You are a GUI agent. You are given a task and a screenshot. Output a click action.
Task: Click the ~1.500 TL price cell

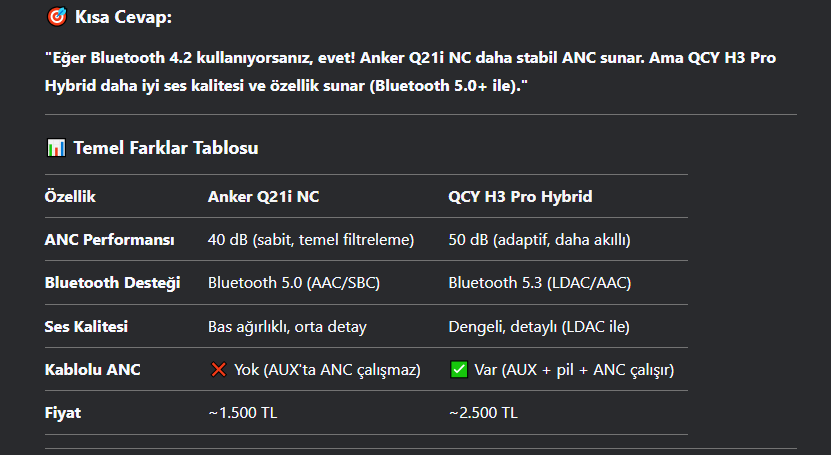[x=242, y=413]
